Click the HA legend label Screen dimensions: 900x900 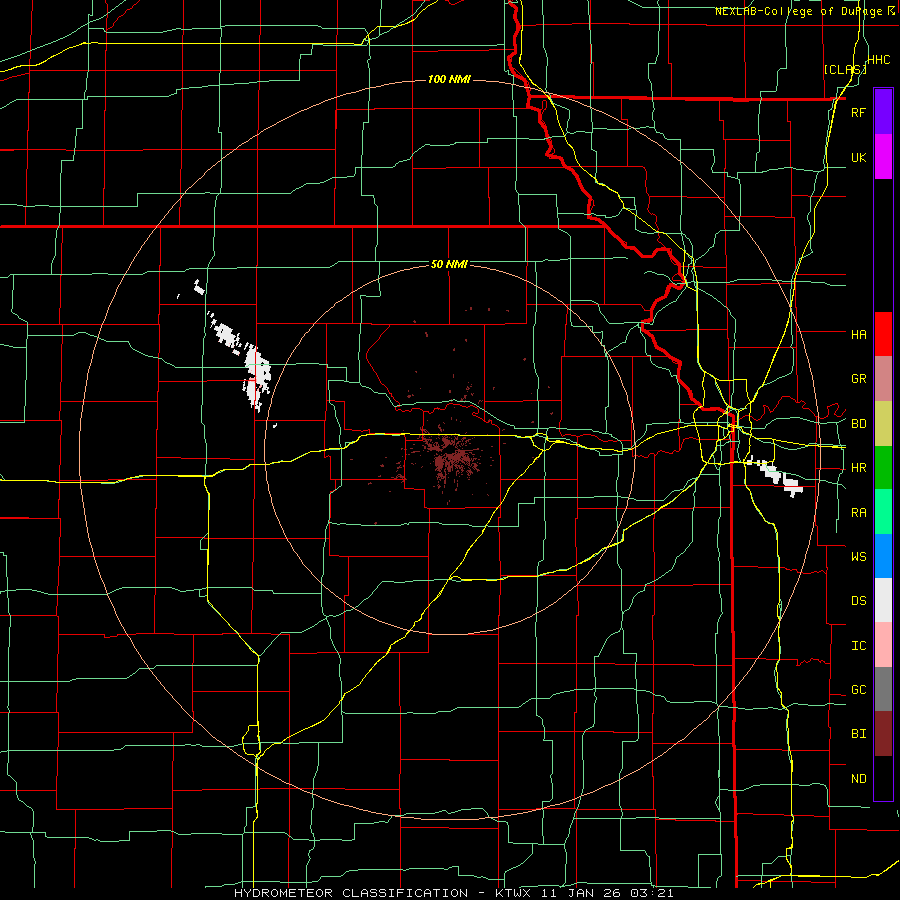point(858,334)
